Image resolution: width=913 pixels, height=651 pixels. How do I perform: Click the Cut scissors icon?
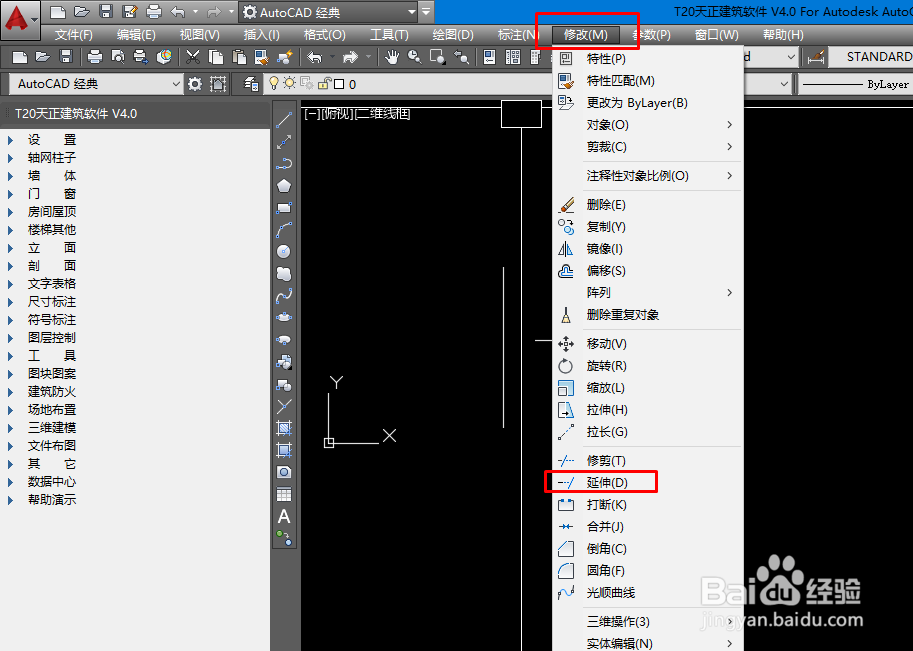193,57
